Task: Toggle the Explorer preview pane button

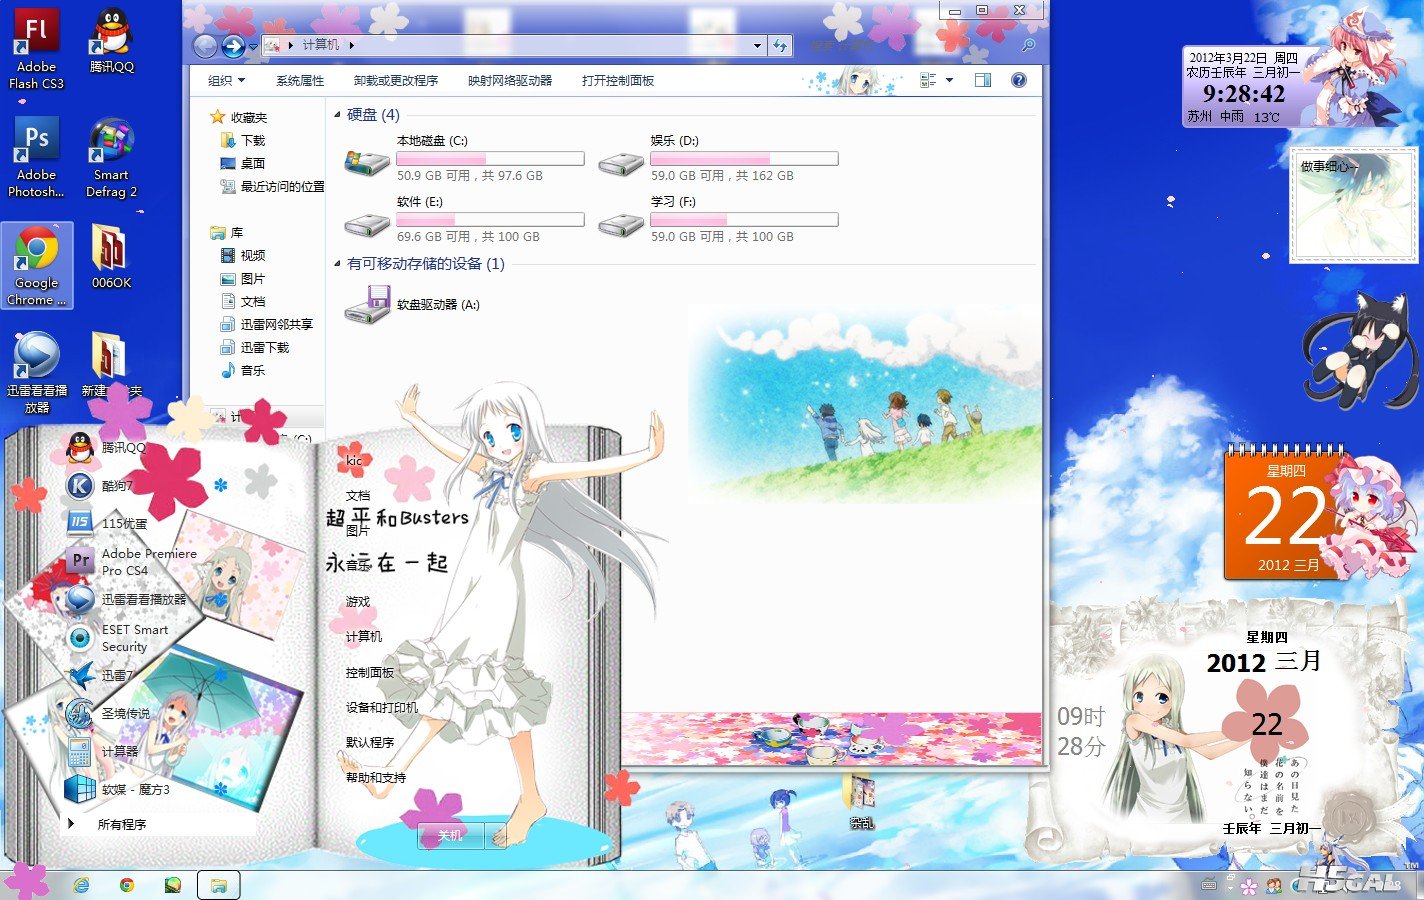Action: [x=983, y=80]
